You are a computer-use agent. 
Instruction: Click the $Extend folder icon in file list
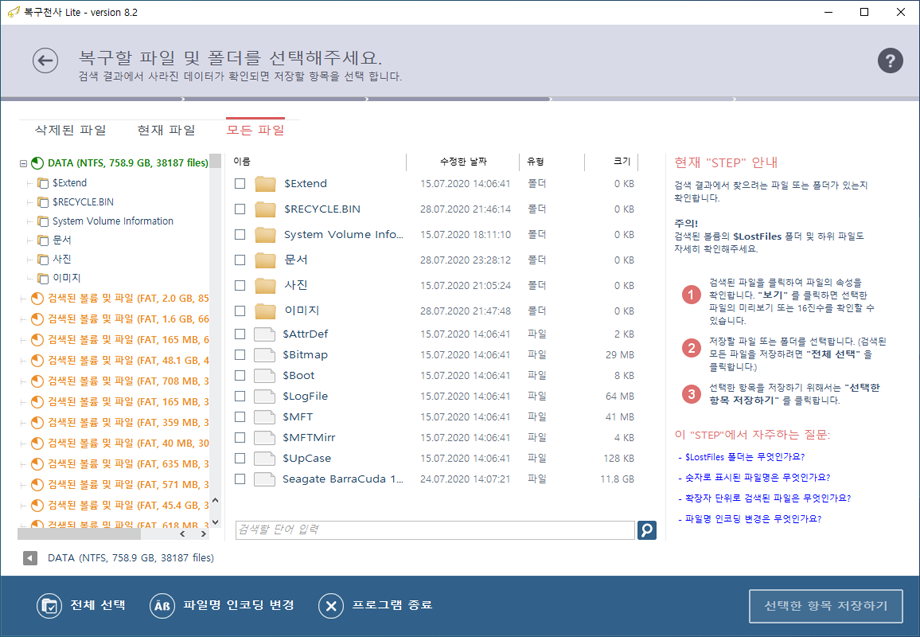tap(265, 184)
